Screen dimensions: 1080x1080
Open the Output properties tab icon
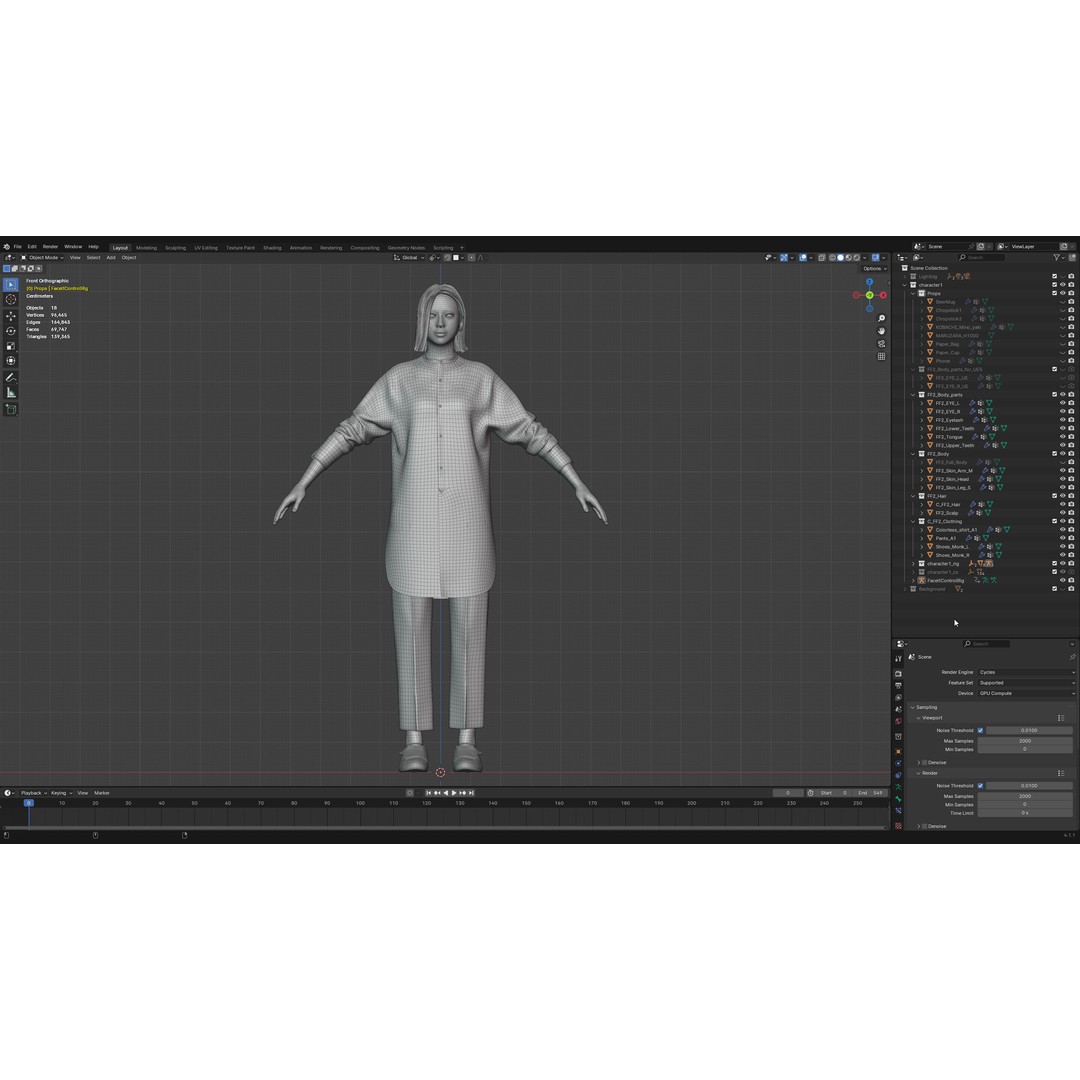pyautogui.click(x=898, y=685)
